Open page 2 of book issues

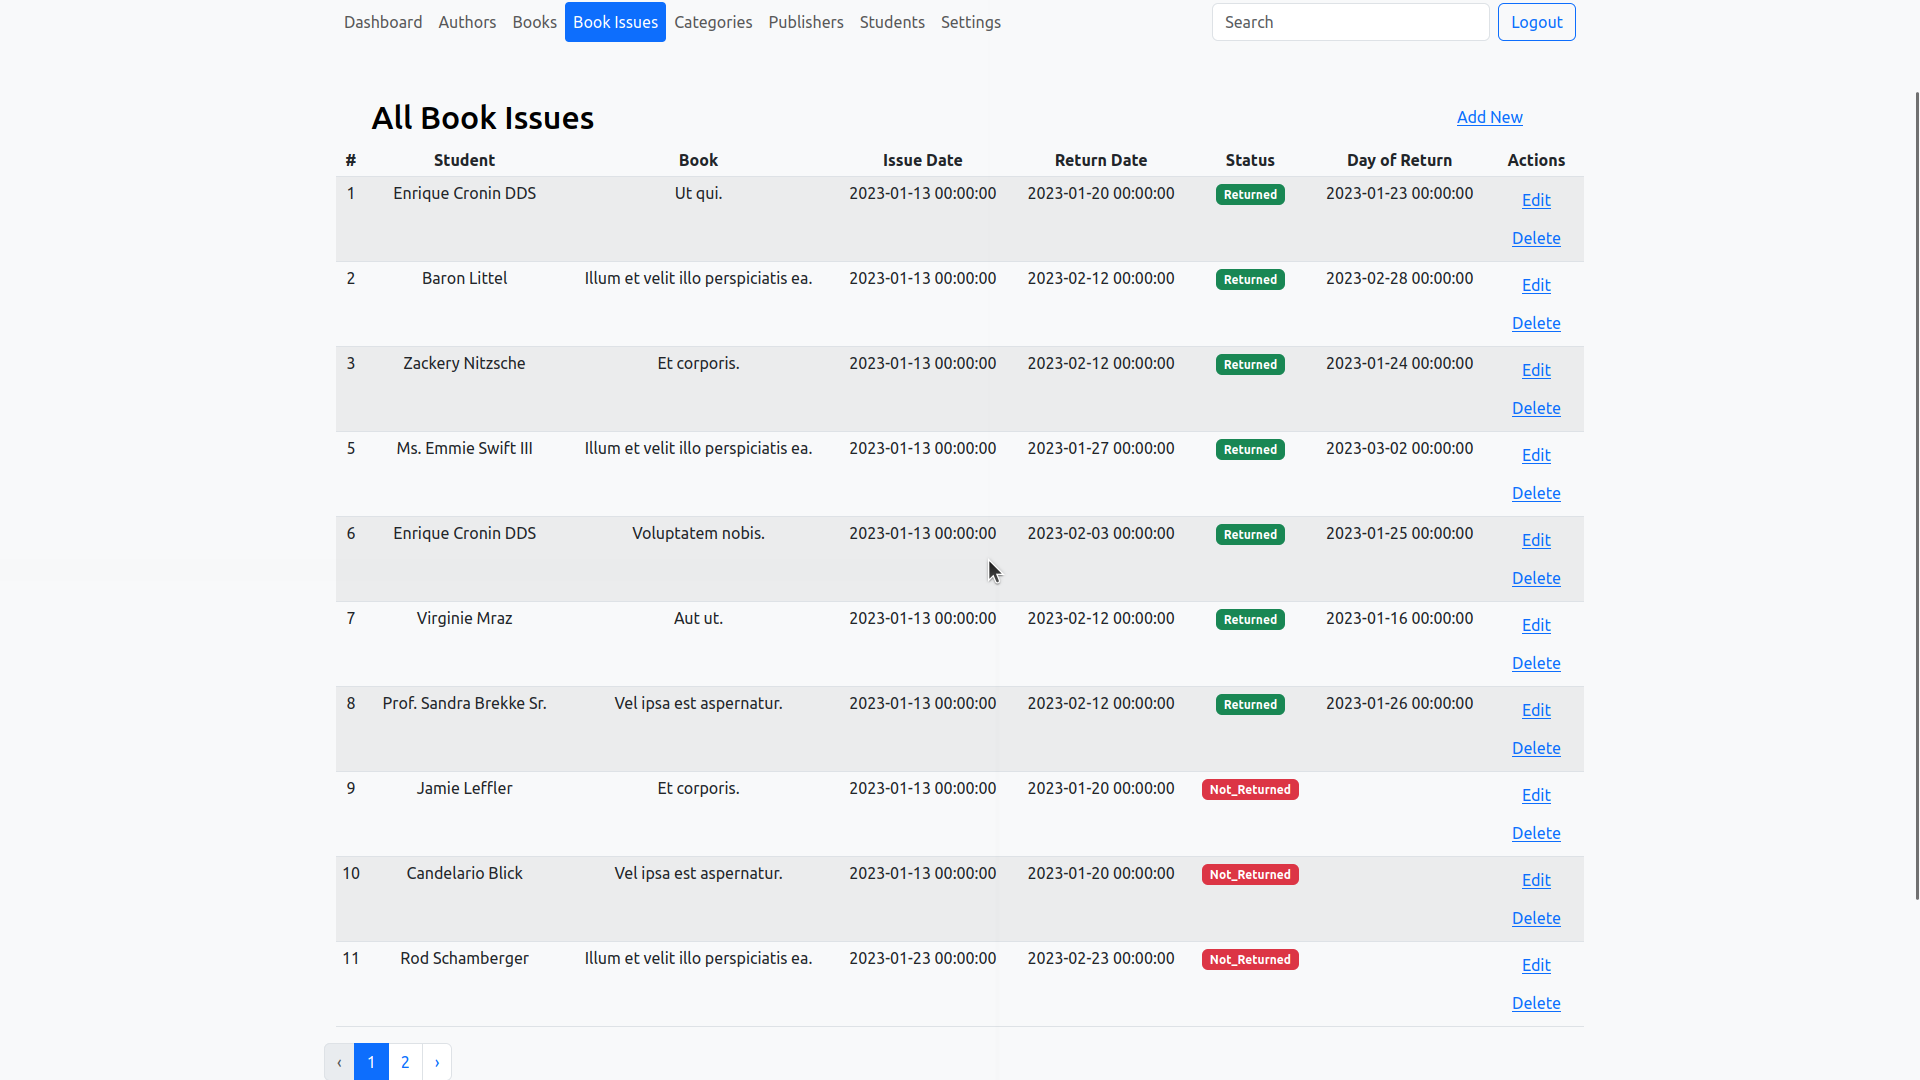pos(405,1062)
